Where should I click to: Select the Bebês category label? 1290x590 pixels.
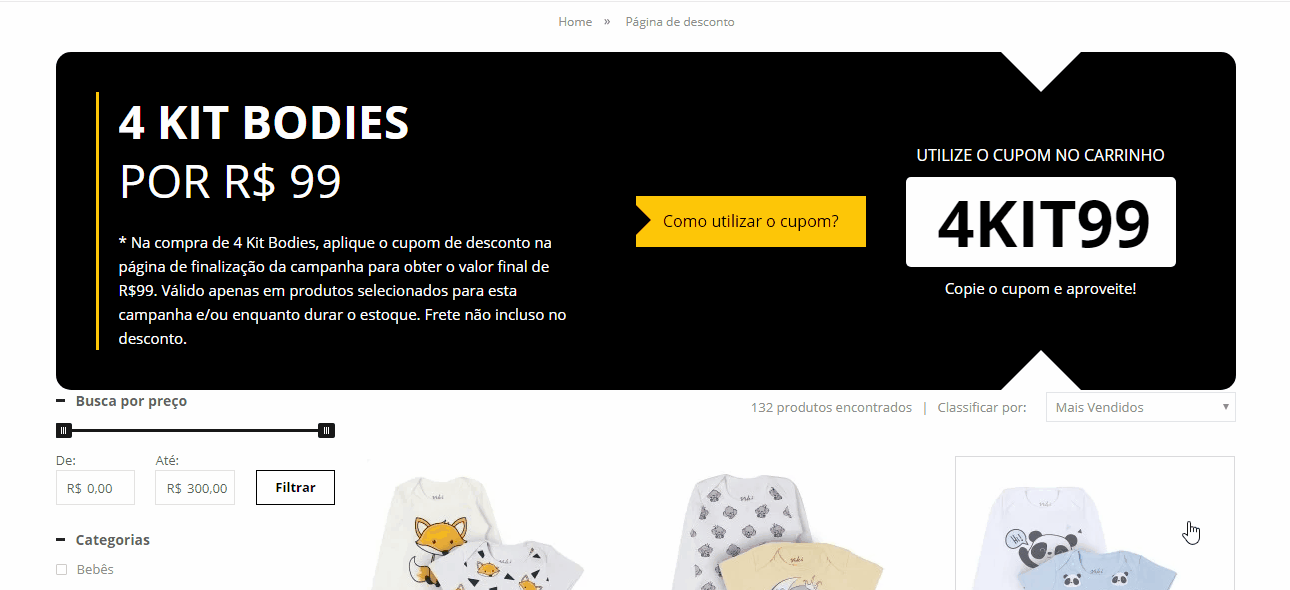pos(95,569)
